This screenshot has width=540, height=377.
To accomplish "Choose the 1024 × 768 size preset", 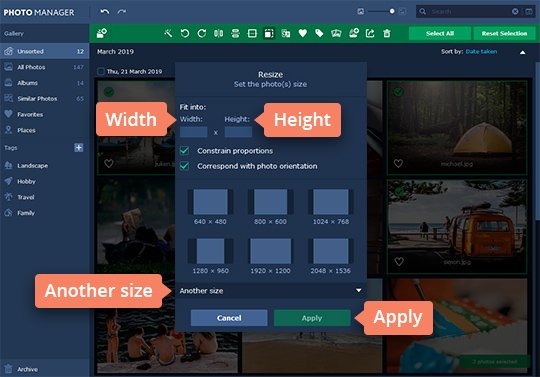I will click(331, 207).
